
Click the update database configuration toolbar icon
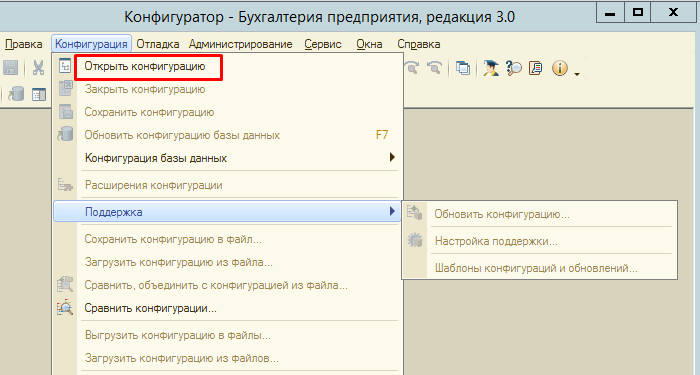16,94
